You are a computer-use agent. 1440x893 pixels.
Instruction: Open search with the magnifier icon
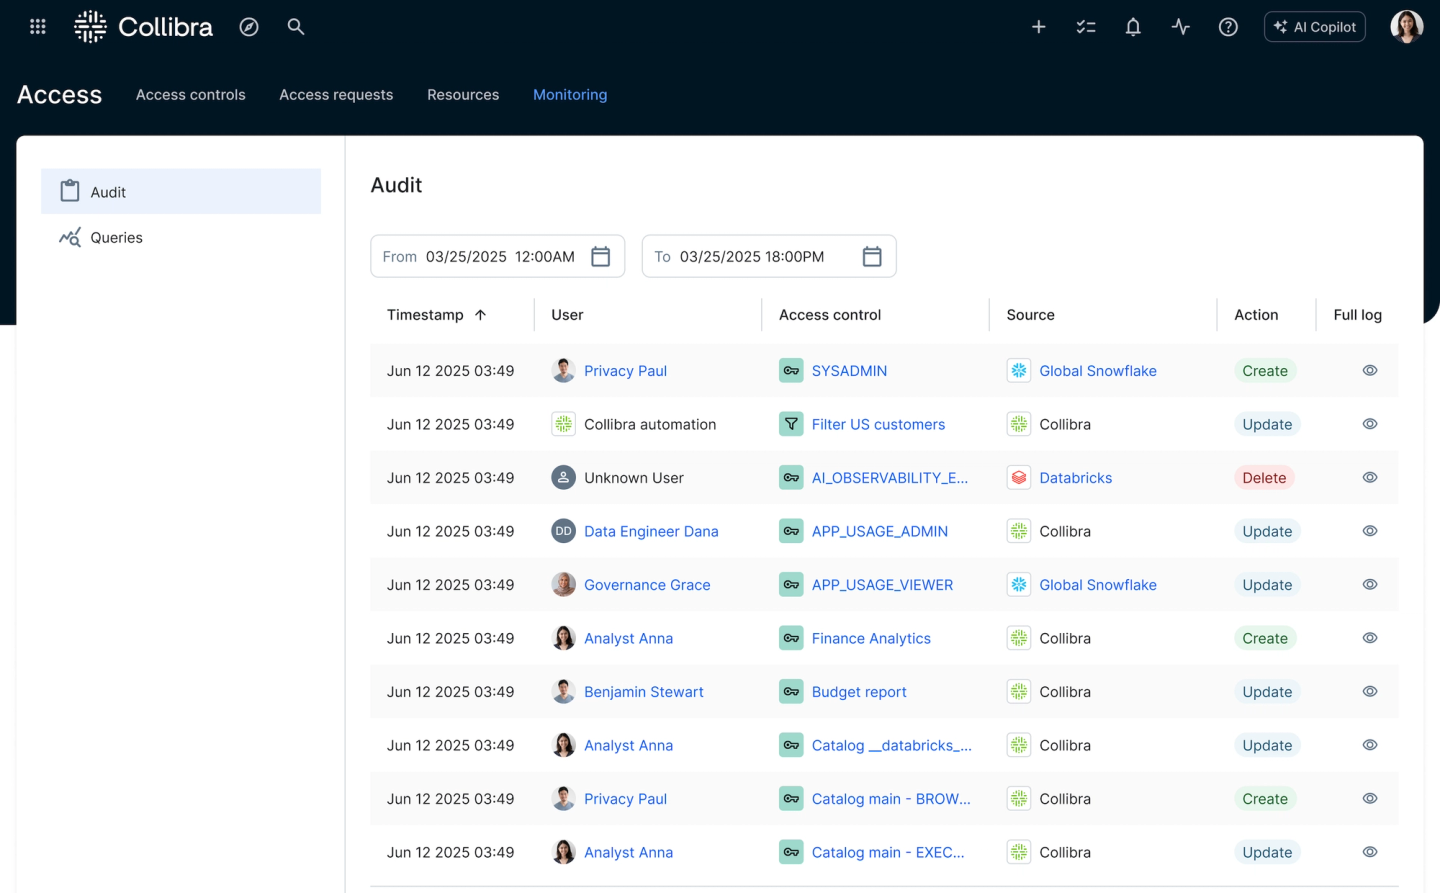pos(296,27)
